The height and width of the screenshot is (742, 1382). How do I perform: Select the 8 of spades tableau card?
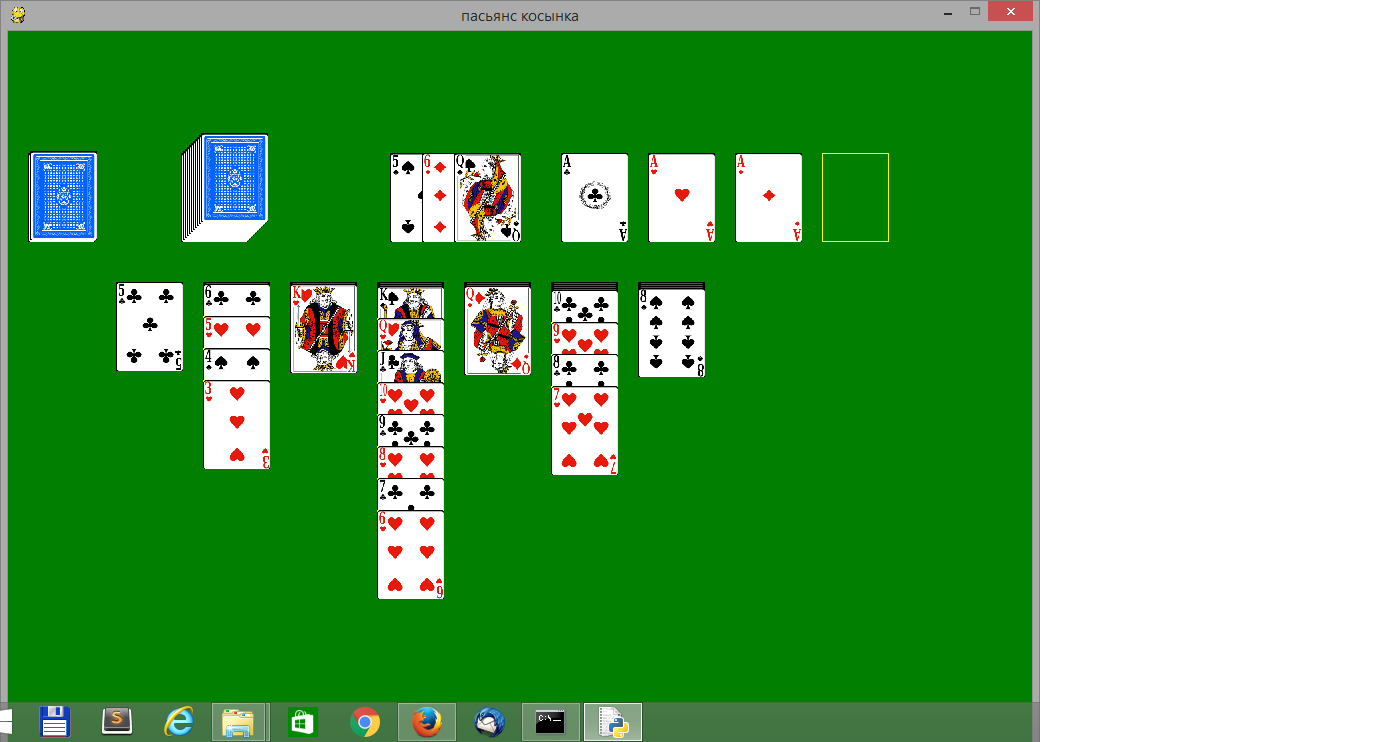click(x=671, y=333)
